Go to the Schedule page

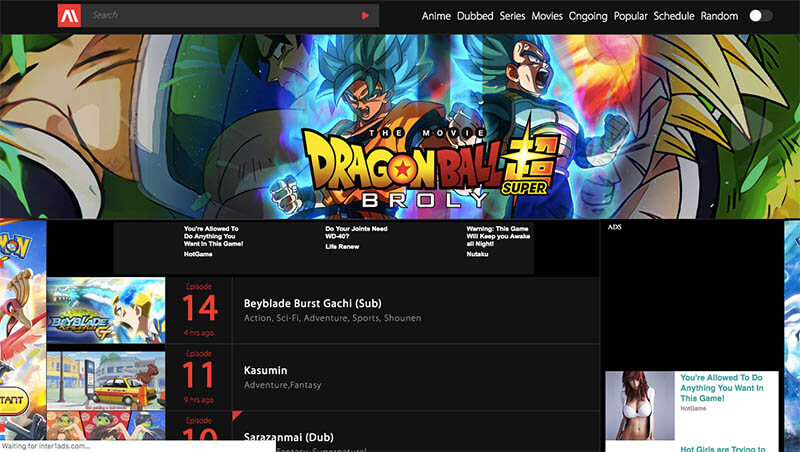[x=674, y=16]
